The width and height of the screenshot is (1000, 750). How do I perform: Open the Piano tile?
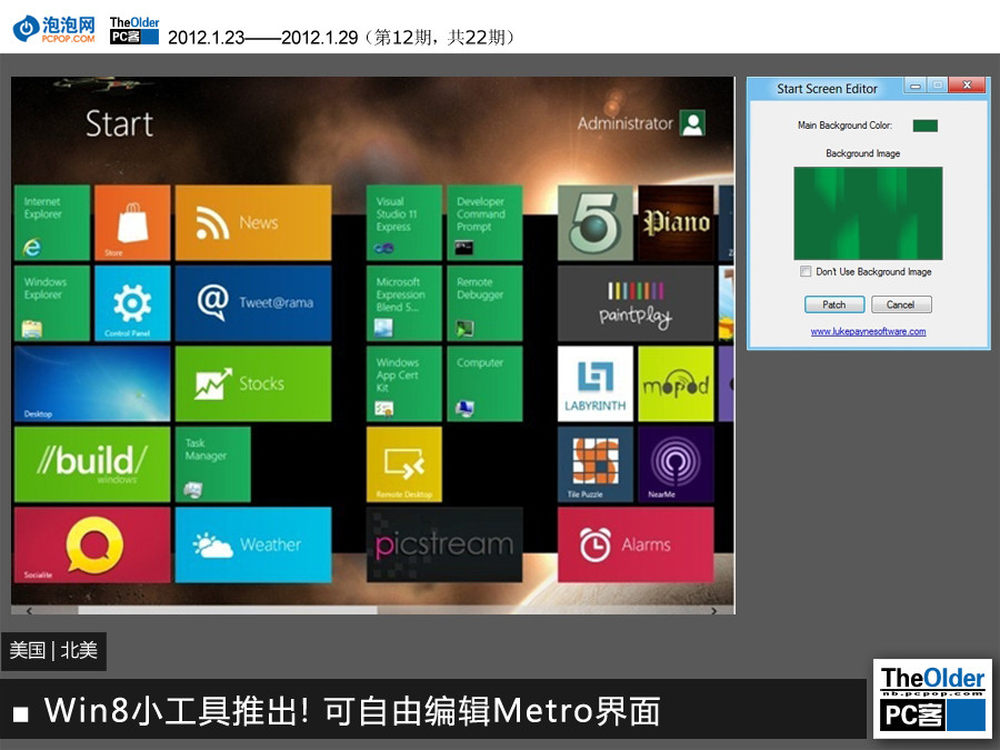tap(676, 223)
